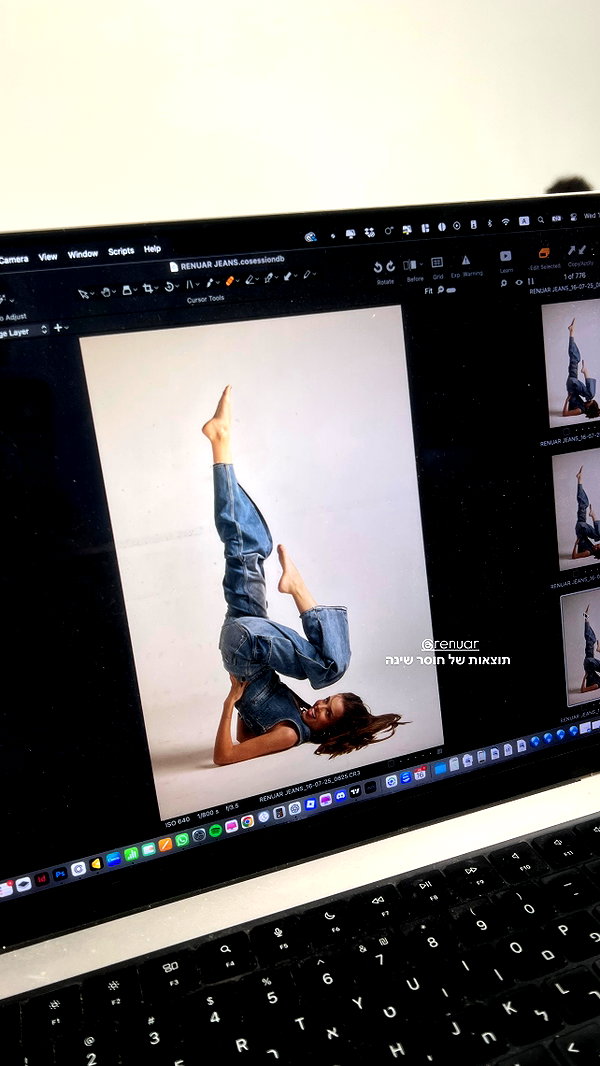
Task: Select the Crop cursor tool
Action: tap(147, 288)
